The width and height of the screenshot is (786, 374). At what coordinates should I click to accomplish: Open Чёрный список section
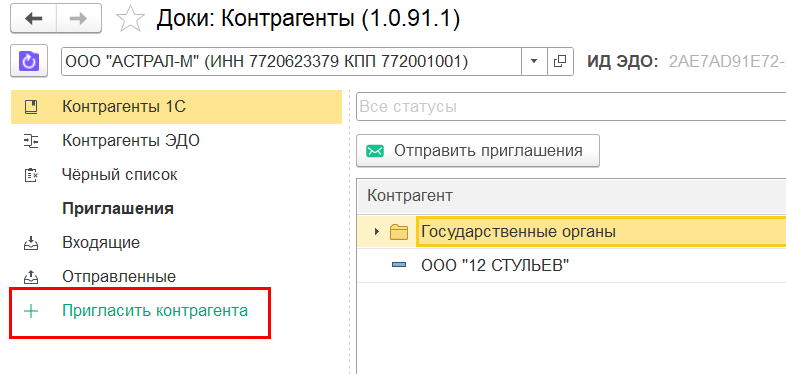[120, 175]
